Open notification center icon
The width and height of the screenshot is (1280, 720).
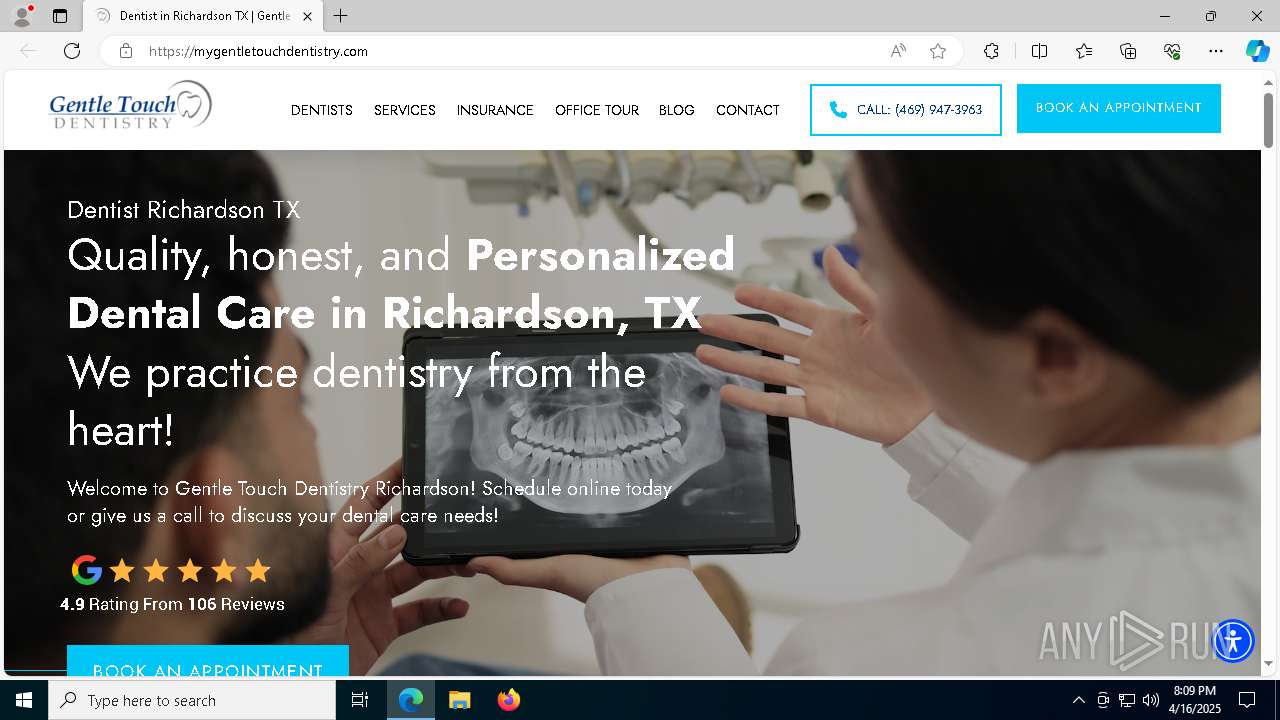point(1247,700)
